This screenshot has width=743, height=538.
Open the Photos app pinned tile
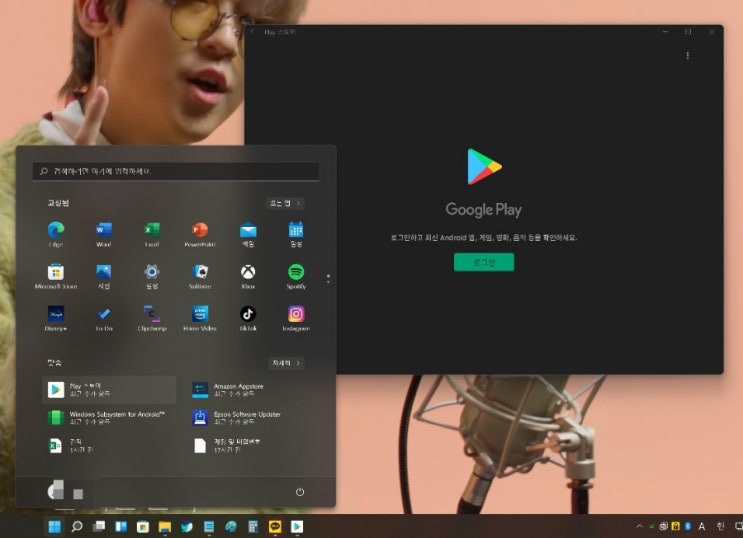104,276
